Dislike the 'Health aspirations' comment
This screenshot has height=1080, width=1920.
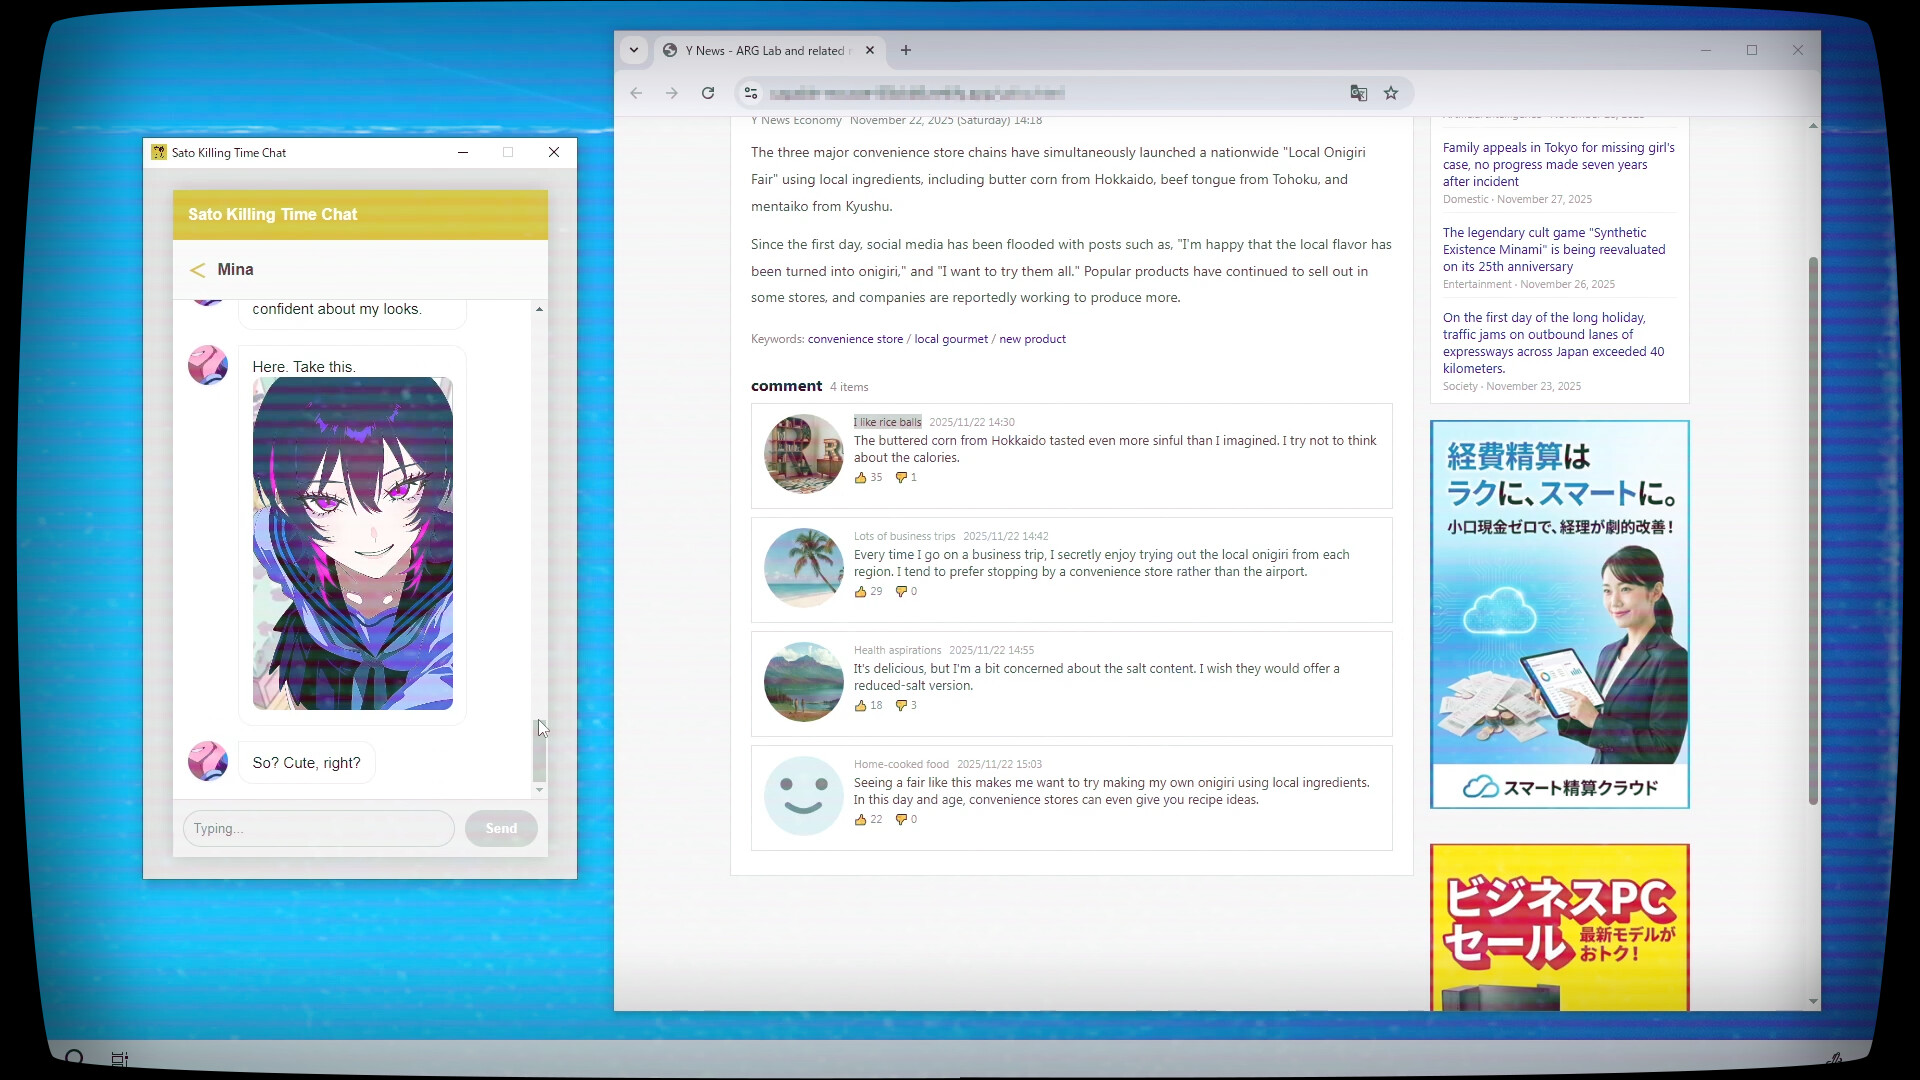coord(903,705)
